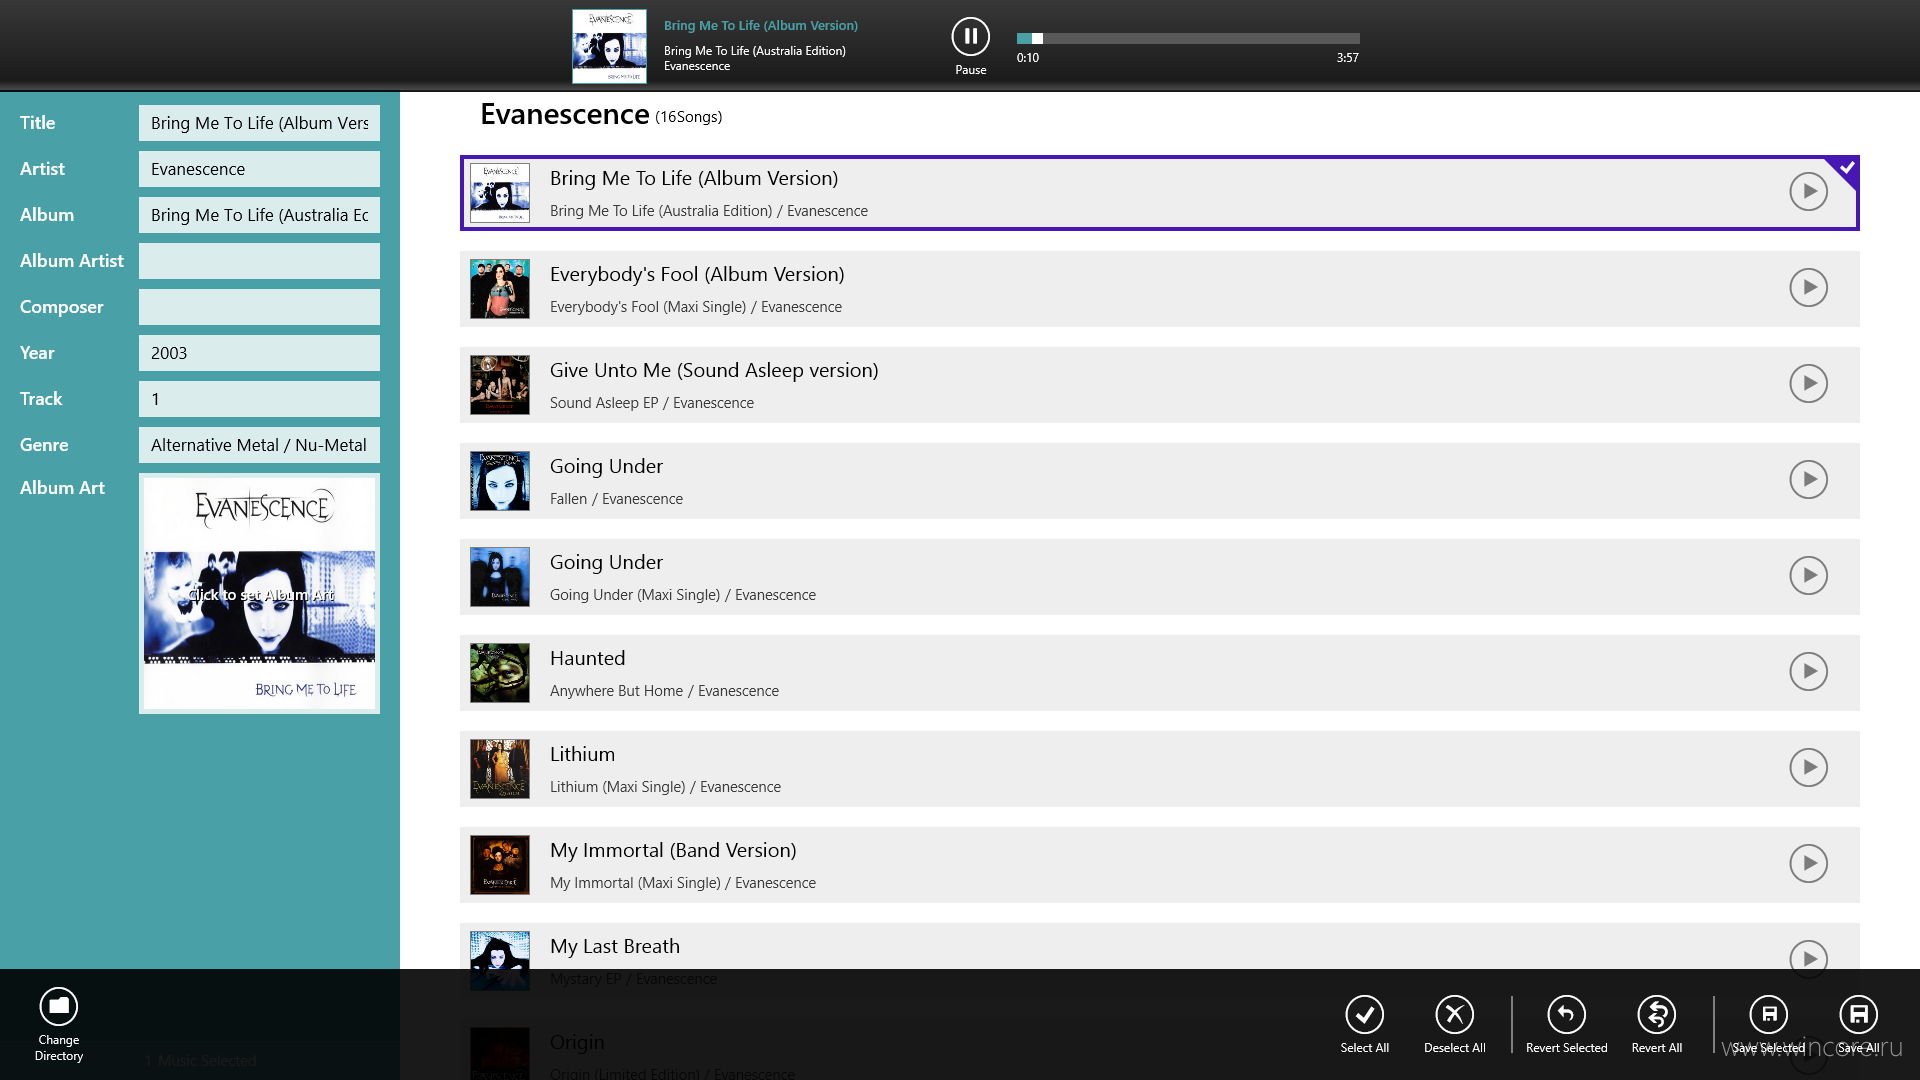Play the Haunted track
1920x1080 pixels.
(x=1808, y=671)
